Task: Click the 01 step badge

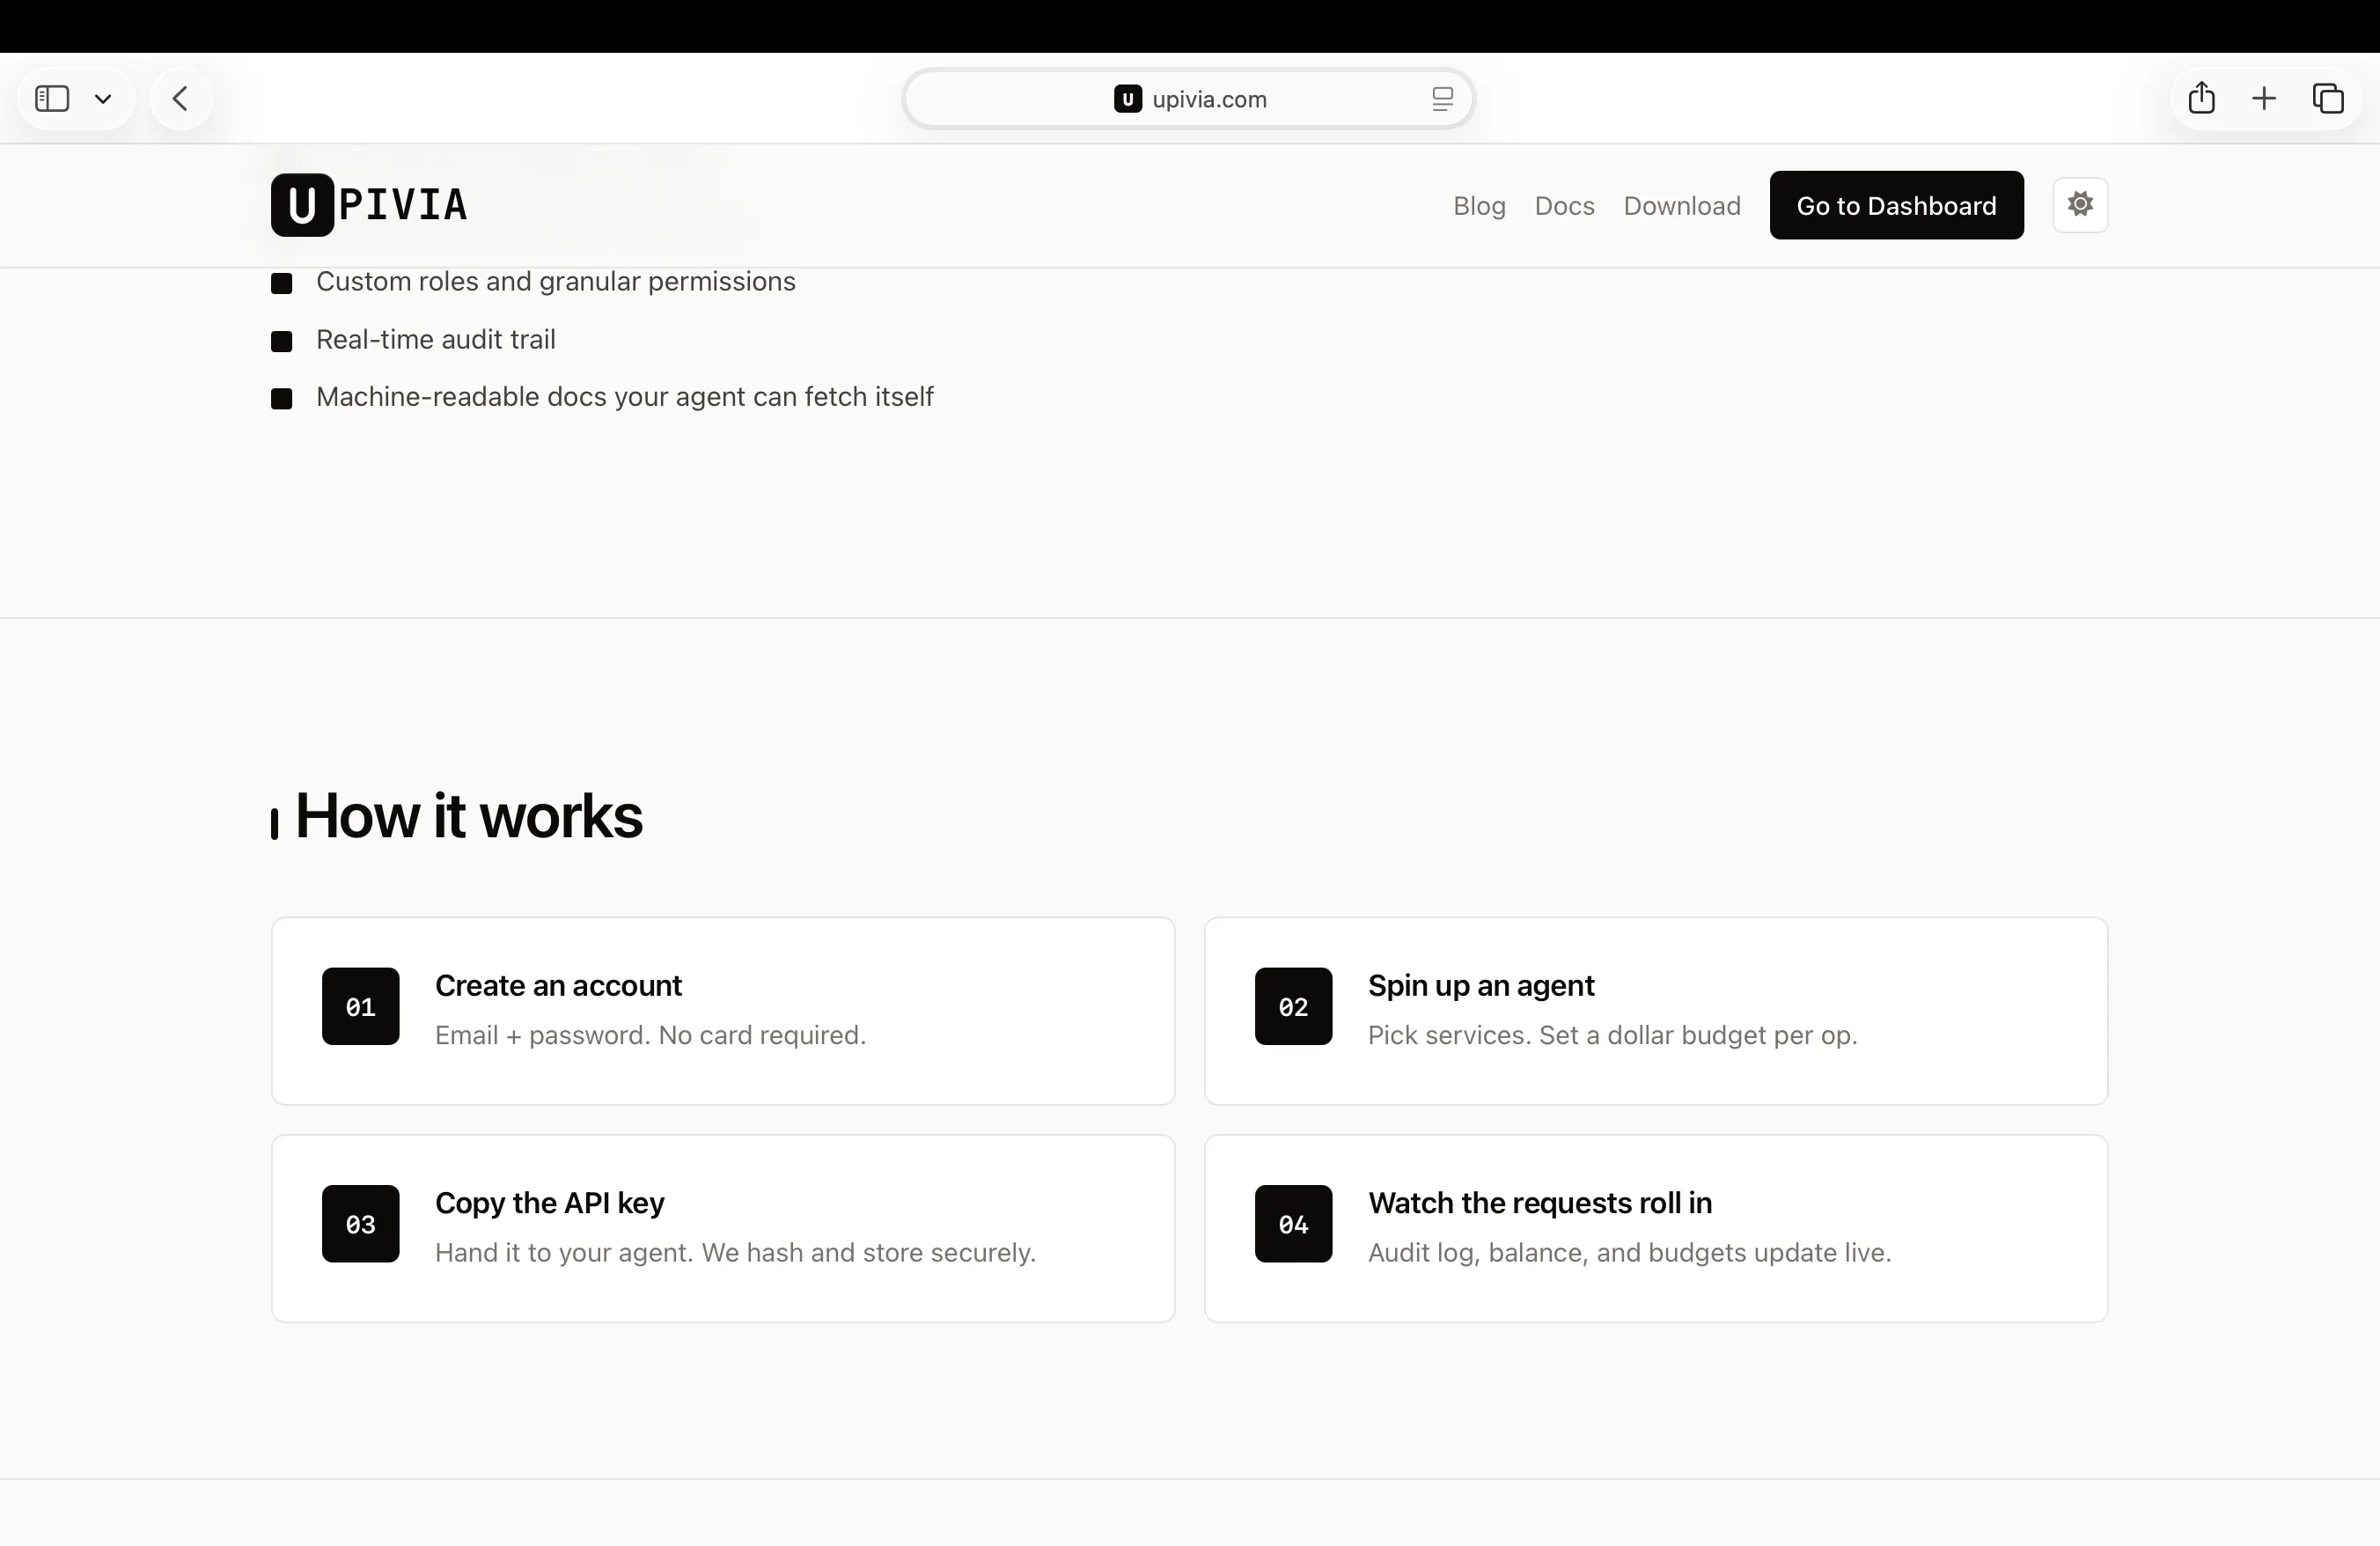Action: (x=360, y=1006)
